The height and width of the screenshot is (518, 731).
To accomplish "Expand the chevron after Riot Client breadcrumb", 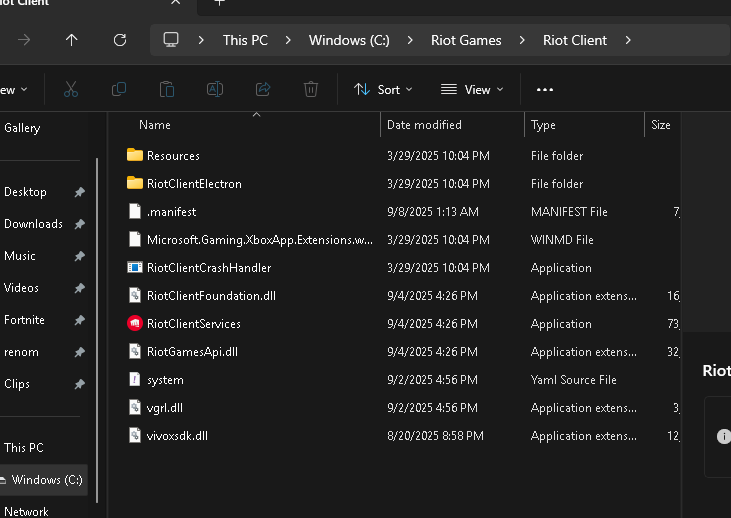I will [628, 40].
